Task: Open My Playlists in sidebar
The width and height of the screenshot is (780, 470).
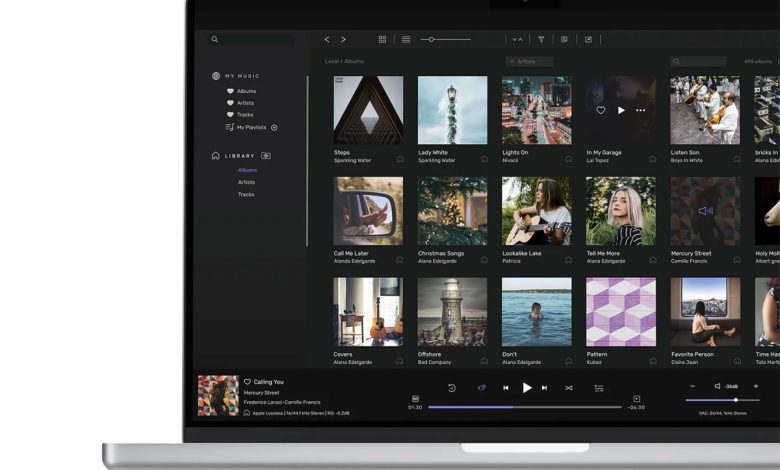Action: tap(251, 128)
